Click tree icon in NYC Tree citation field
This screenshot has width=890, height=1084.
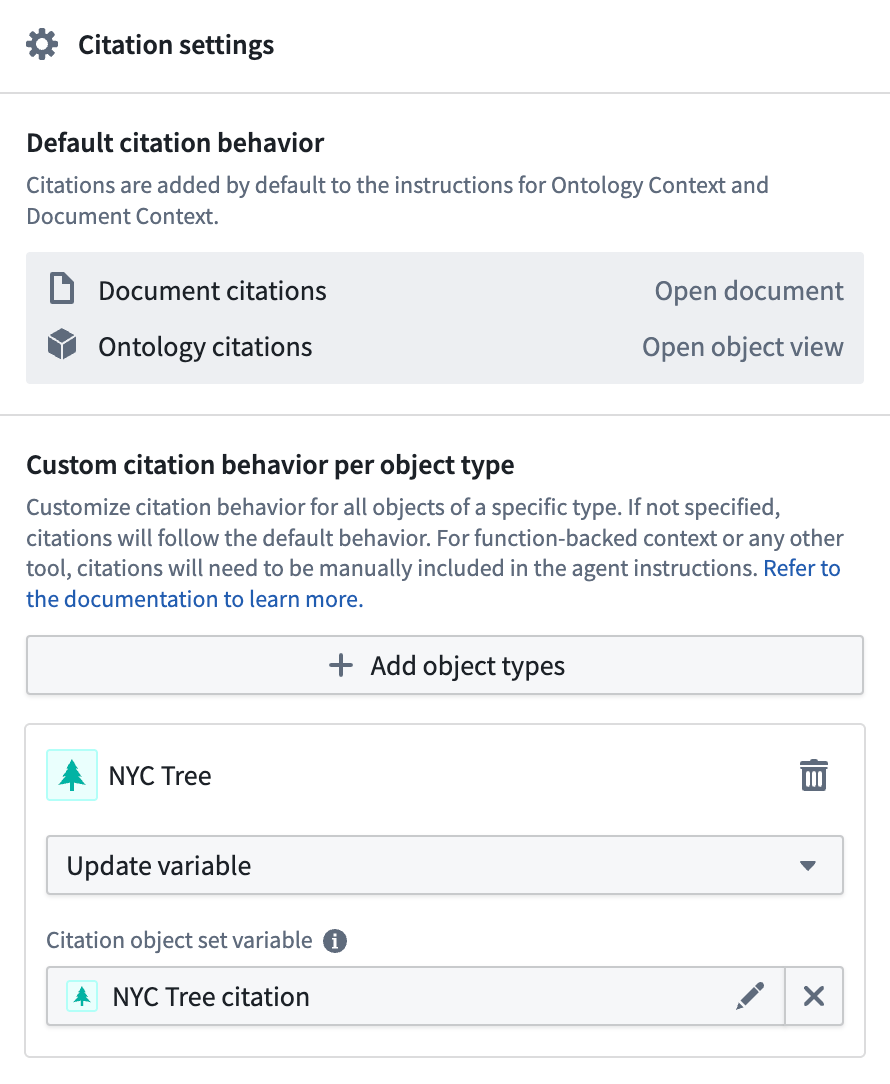[x=82, y=996]
